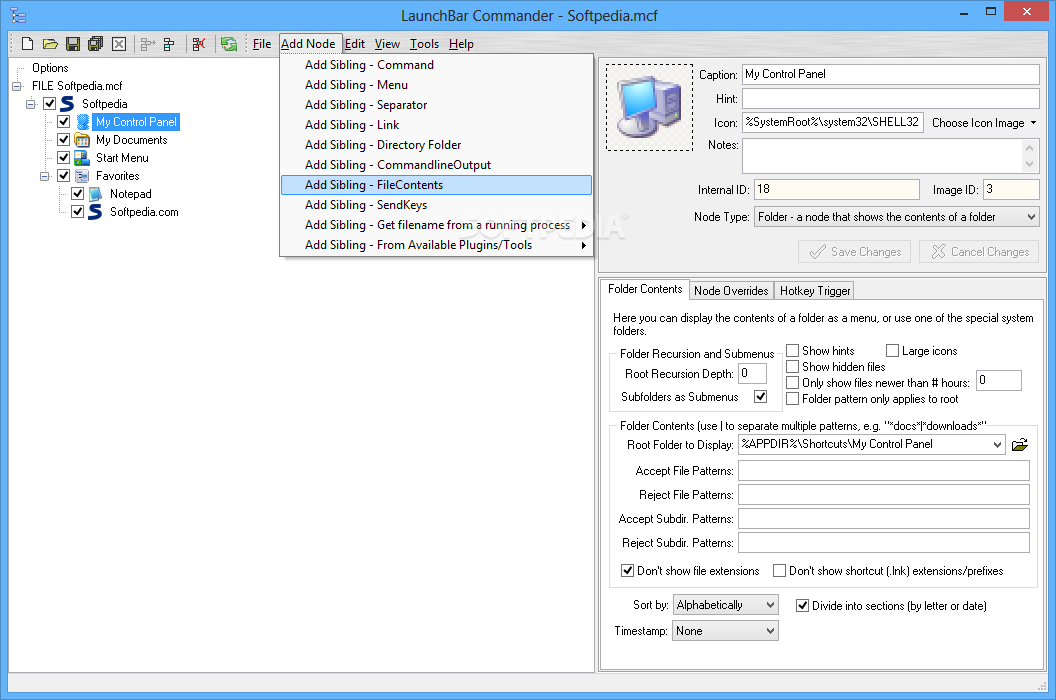Click the Caption input field
This screenshot has width=1056, height=700.
click(890, 74)
